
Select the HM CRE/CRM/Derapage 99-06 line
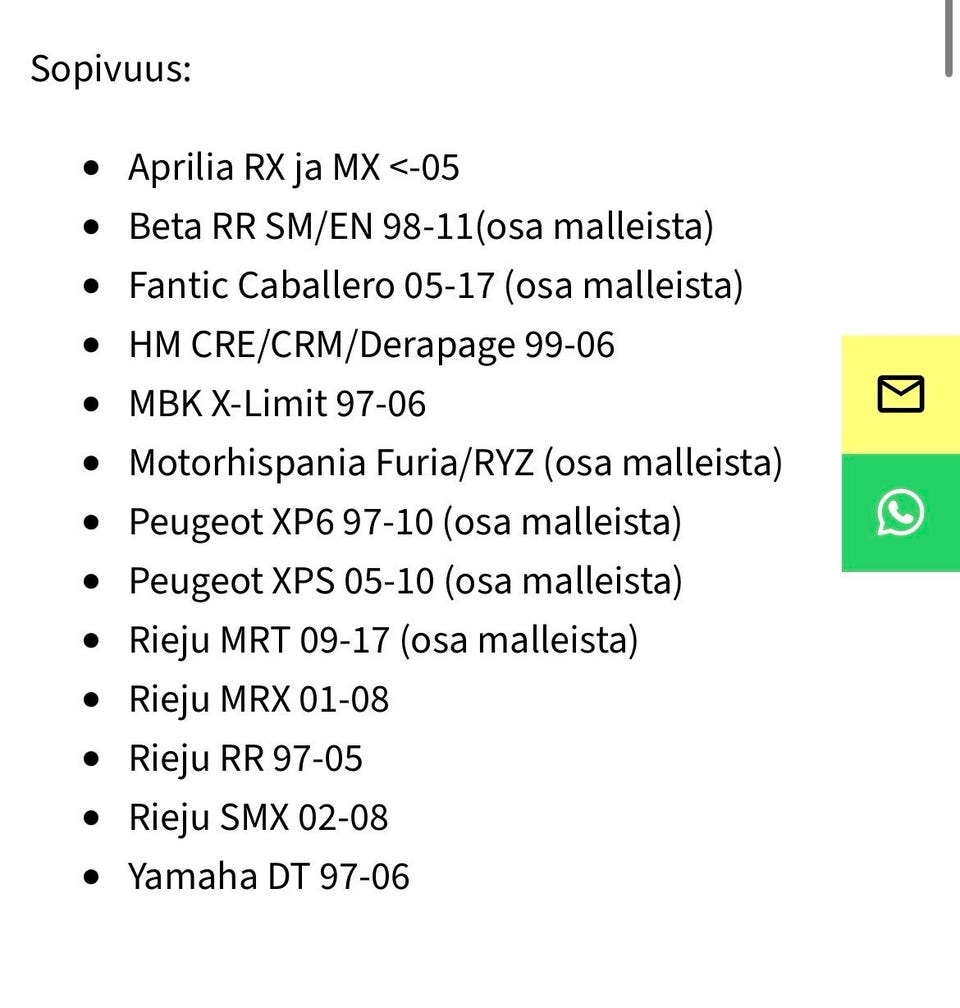[371, 345]
